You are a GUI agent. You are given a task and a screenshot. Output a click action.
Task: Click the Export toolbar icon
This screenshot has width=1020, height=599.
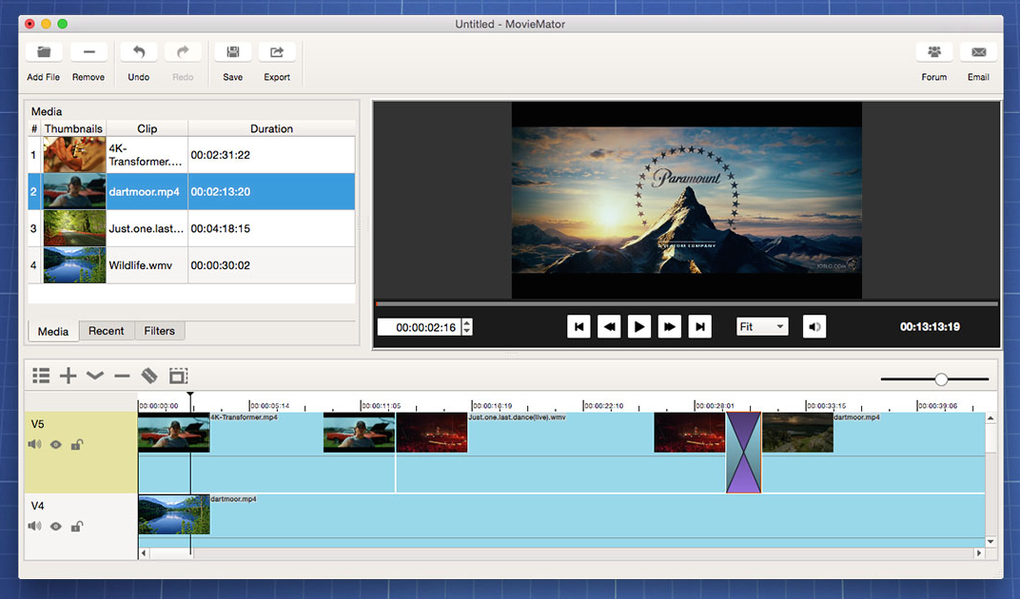pyautogui.click(x=277, y=52)
